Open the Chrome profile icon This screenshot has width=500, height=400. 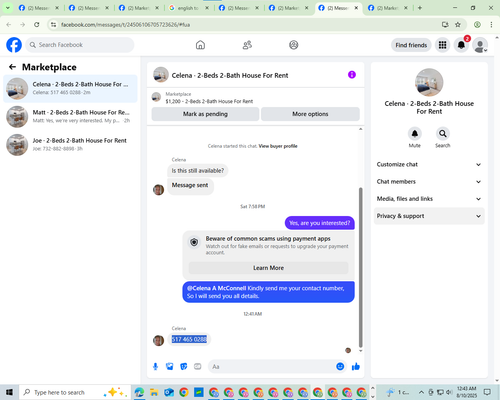[477, 25]
